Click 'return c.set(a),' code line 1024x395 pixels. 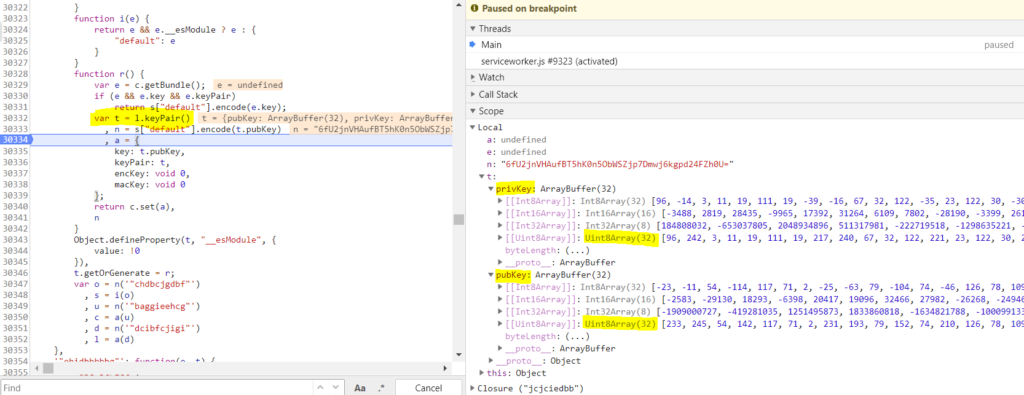coord(135,207)
